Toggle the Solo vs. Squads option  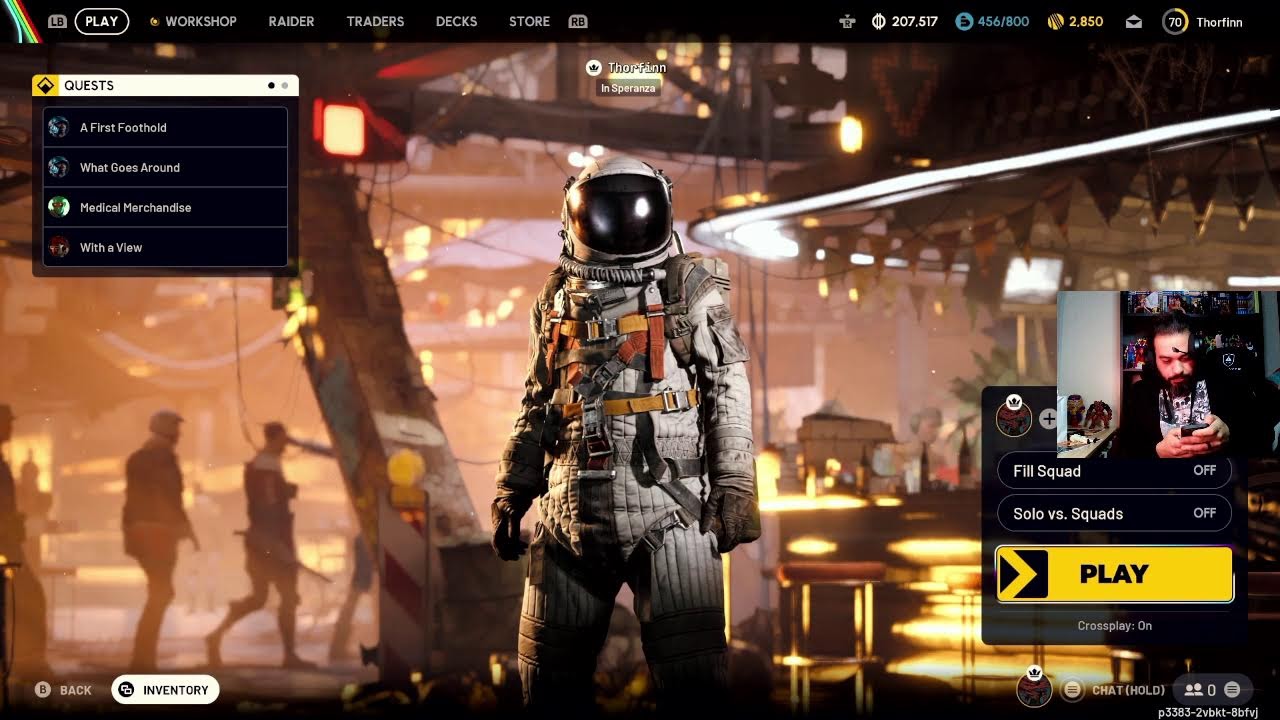1114,514
